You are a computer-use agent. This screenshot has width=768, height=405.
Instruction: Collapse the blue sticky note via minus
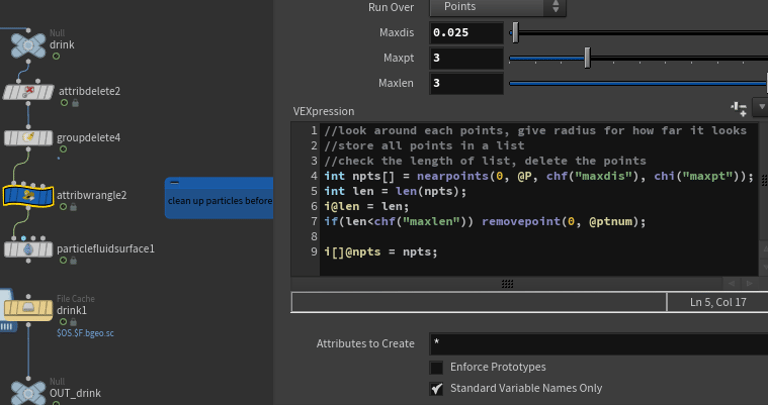coord(174,183)
